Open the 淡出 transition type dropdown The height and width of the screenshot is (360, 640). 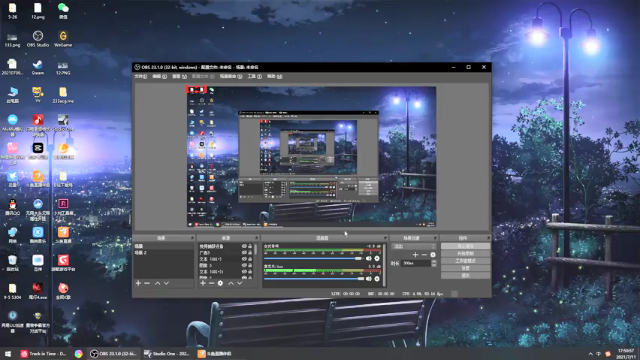pos(414,247)
